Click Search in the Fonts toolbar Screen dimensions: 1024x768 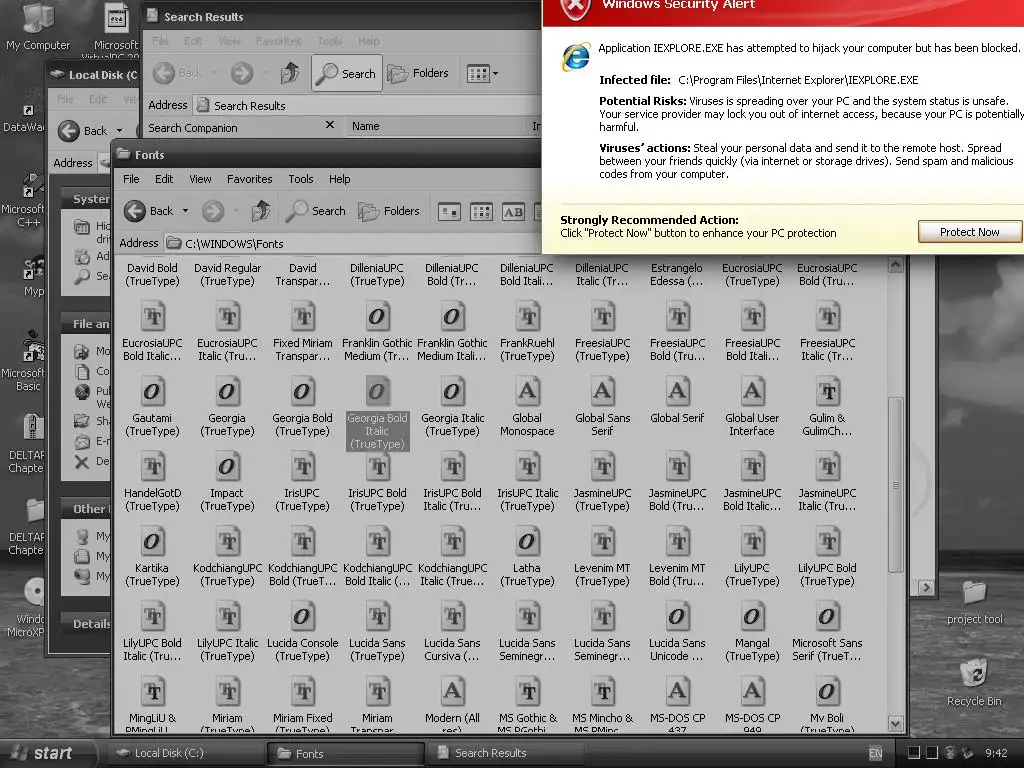pos(316,211)
